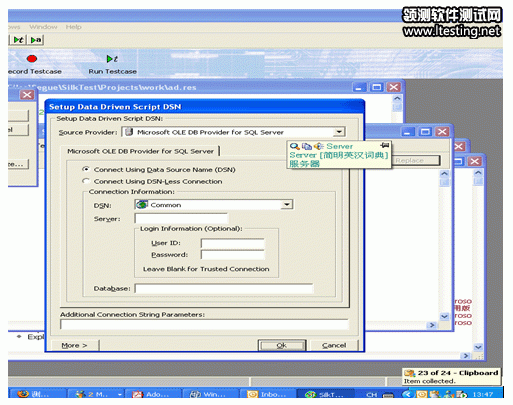Click the Inbo... taskbar button
Viewport: 513px width, 405px height.
pyautogui.click(x=267, y=394)
